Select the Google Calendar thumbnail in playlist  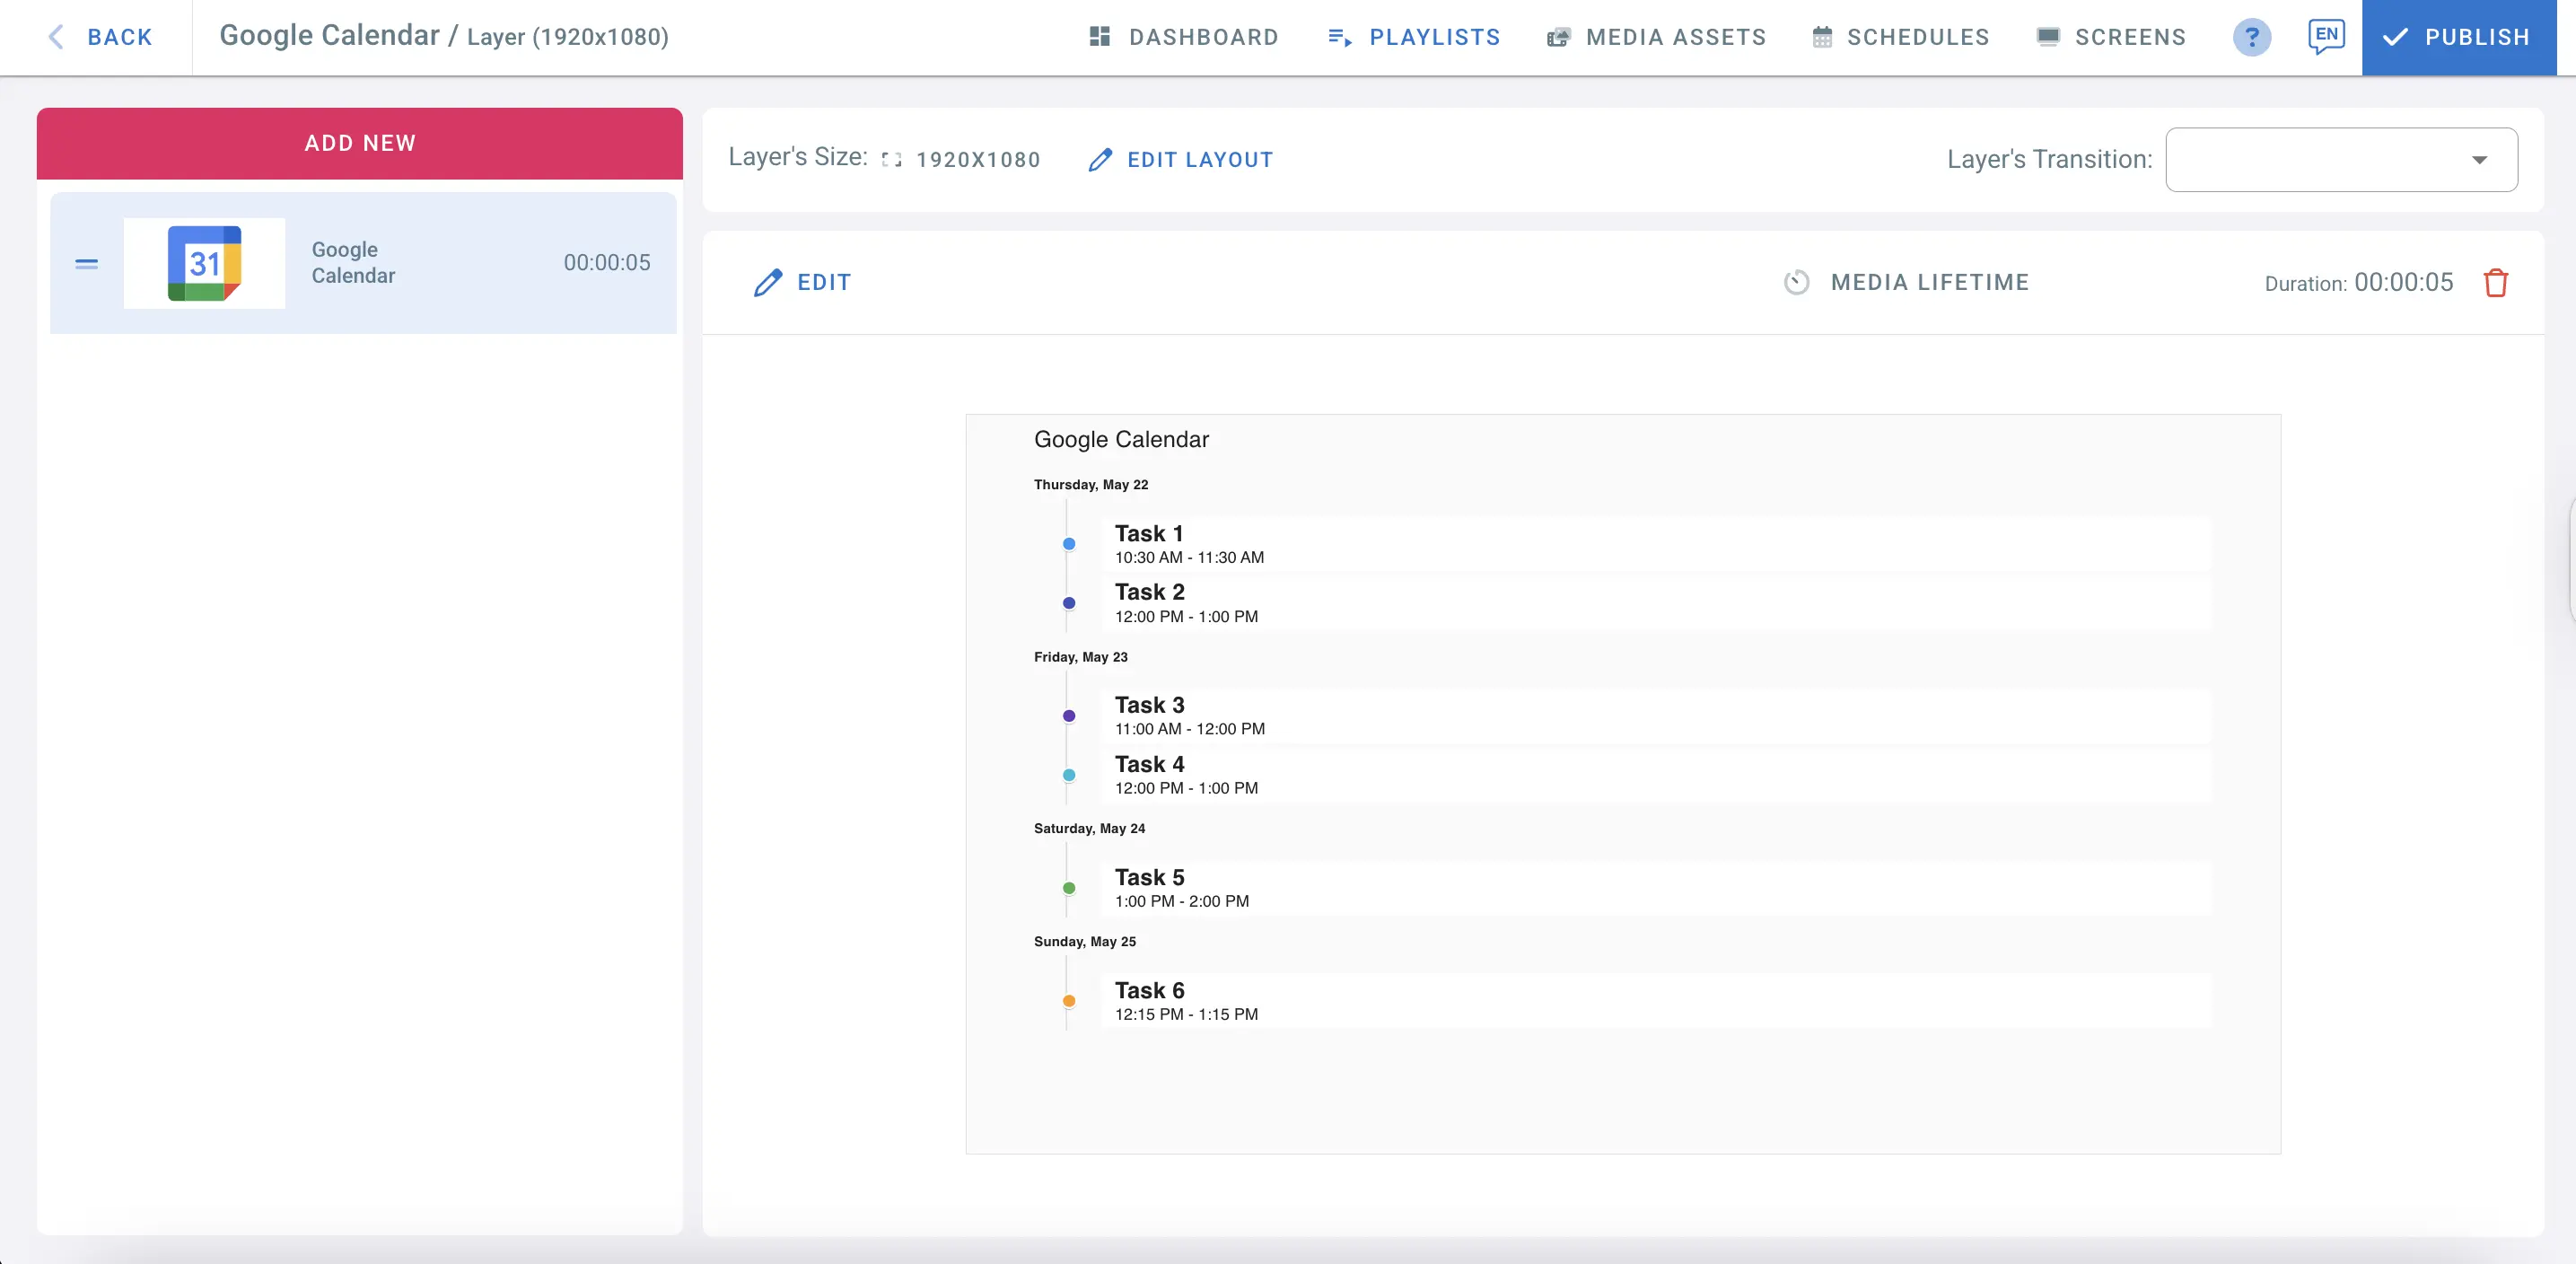(x=204, y=263)
